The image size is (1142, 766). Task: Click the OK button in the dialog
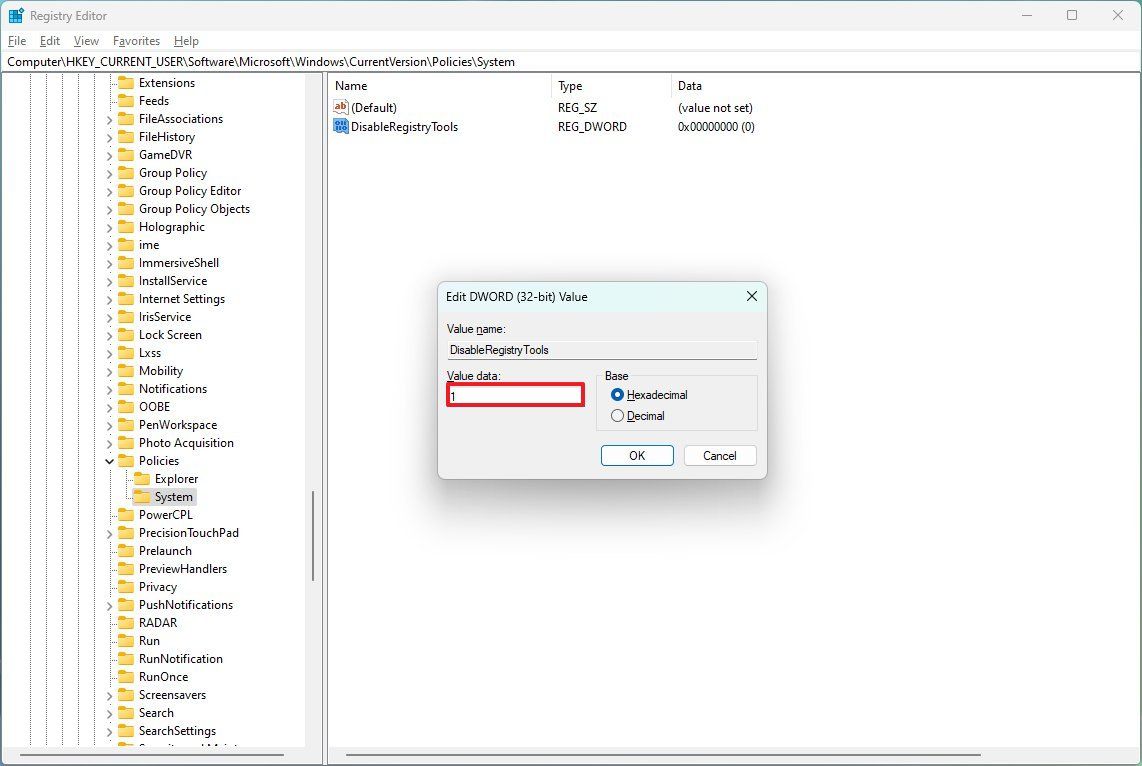[637, 455]
